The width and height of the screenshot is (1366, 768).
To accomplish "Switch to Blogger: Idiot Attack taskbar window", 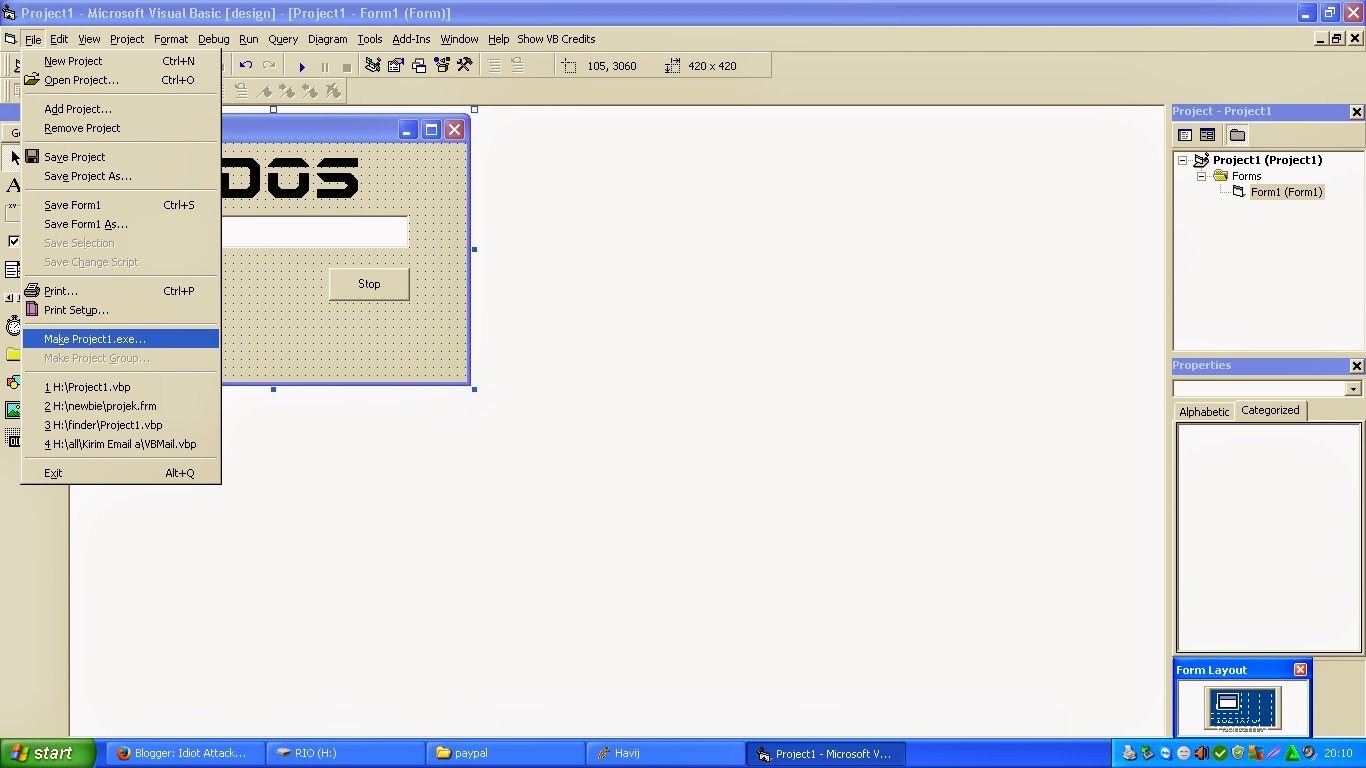I will pos(187,753).
